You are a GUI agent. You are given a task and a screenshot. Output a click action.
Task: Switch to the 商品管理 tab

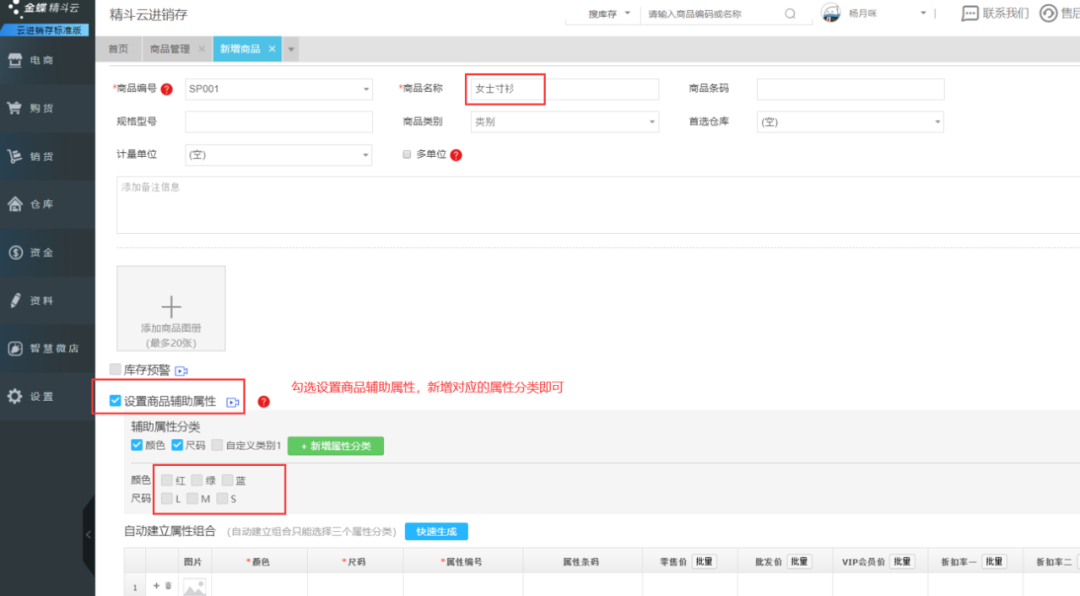point(169,49)
